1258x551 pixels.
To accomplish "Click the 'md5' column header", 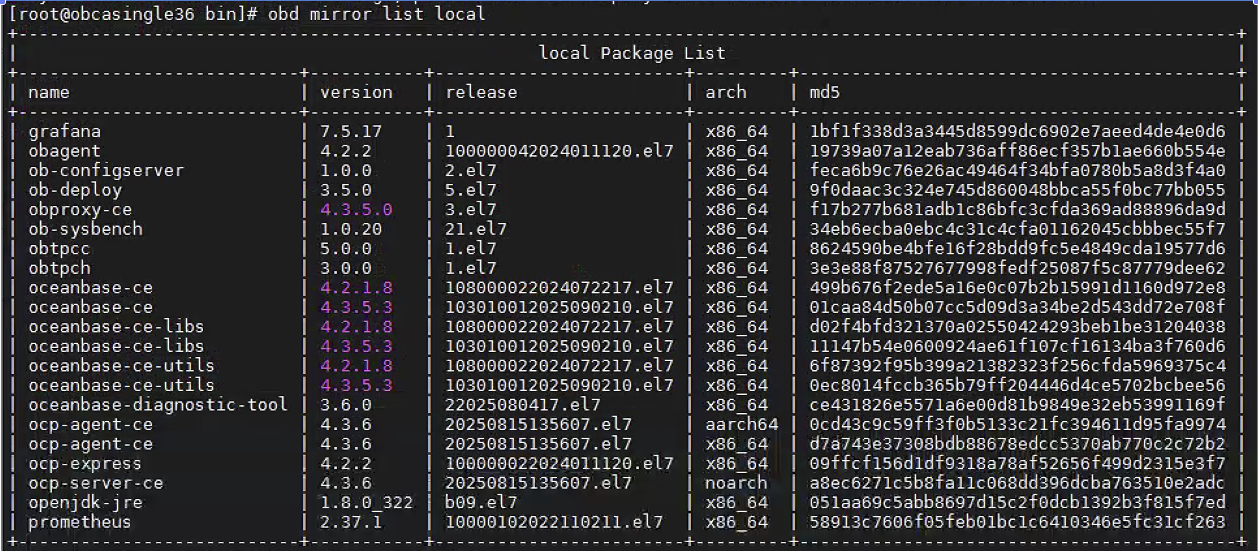I will point(825,92).
